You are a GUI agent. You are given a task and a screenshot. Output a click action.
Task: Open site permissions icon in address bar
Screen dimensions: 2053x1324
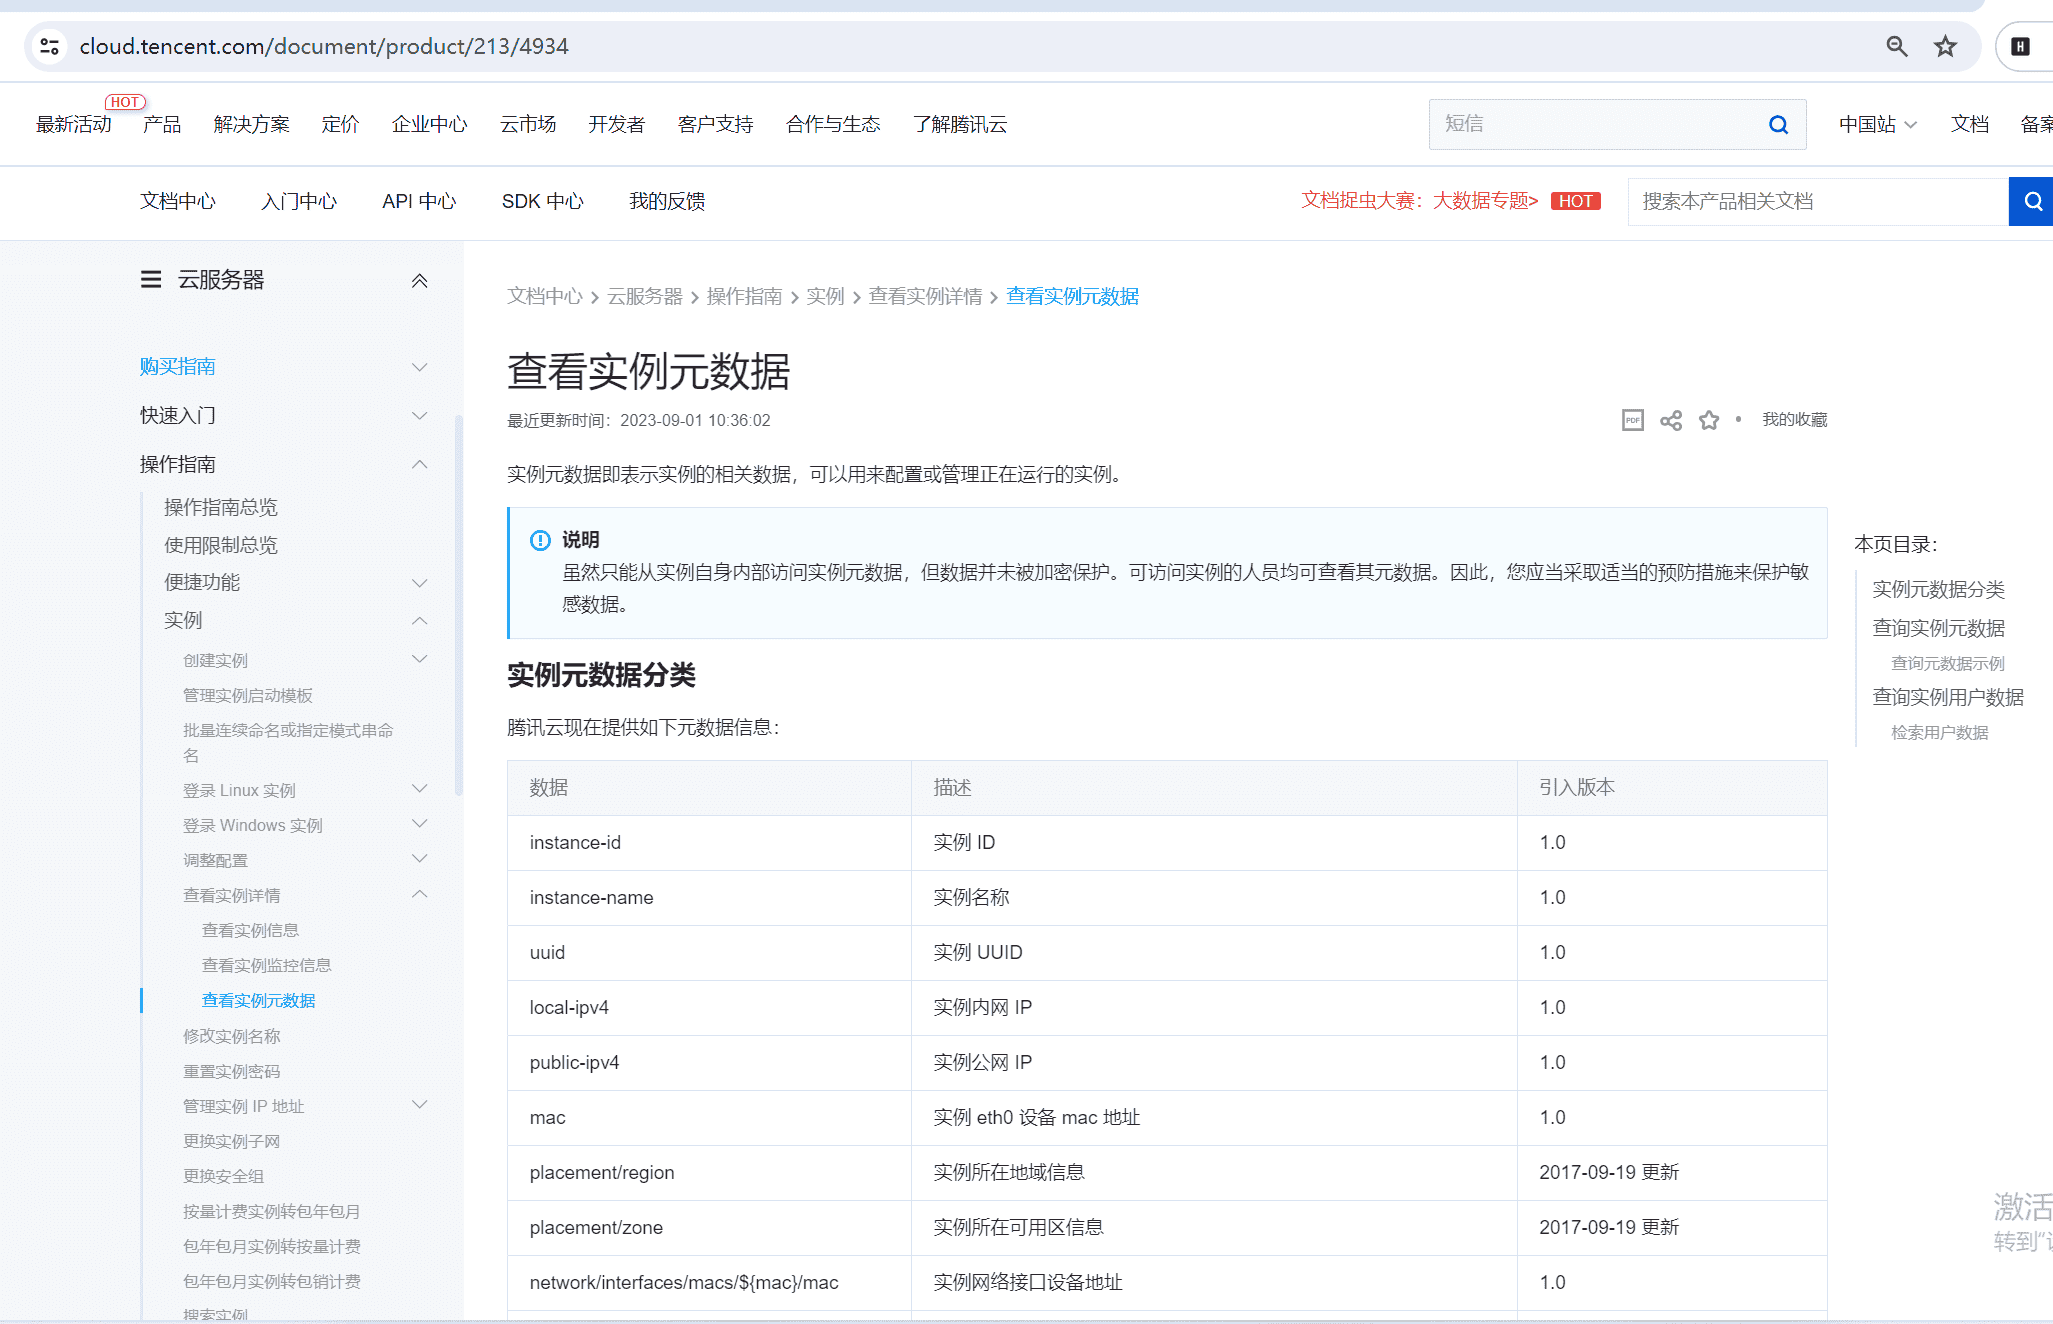49,46
